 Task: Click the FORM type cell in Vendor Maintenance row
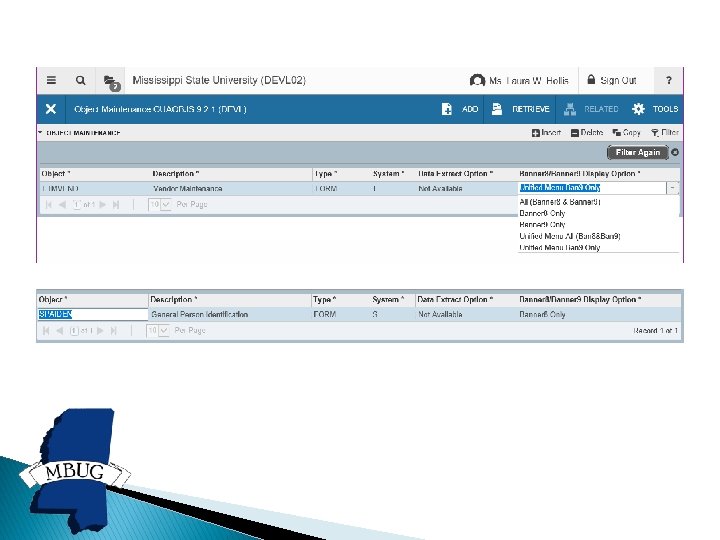click(x=326, y=189)
